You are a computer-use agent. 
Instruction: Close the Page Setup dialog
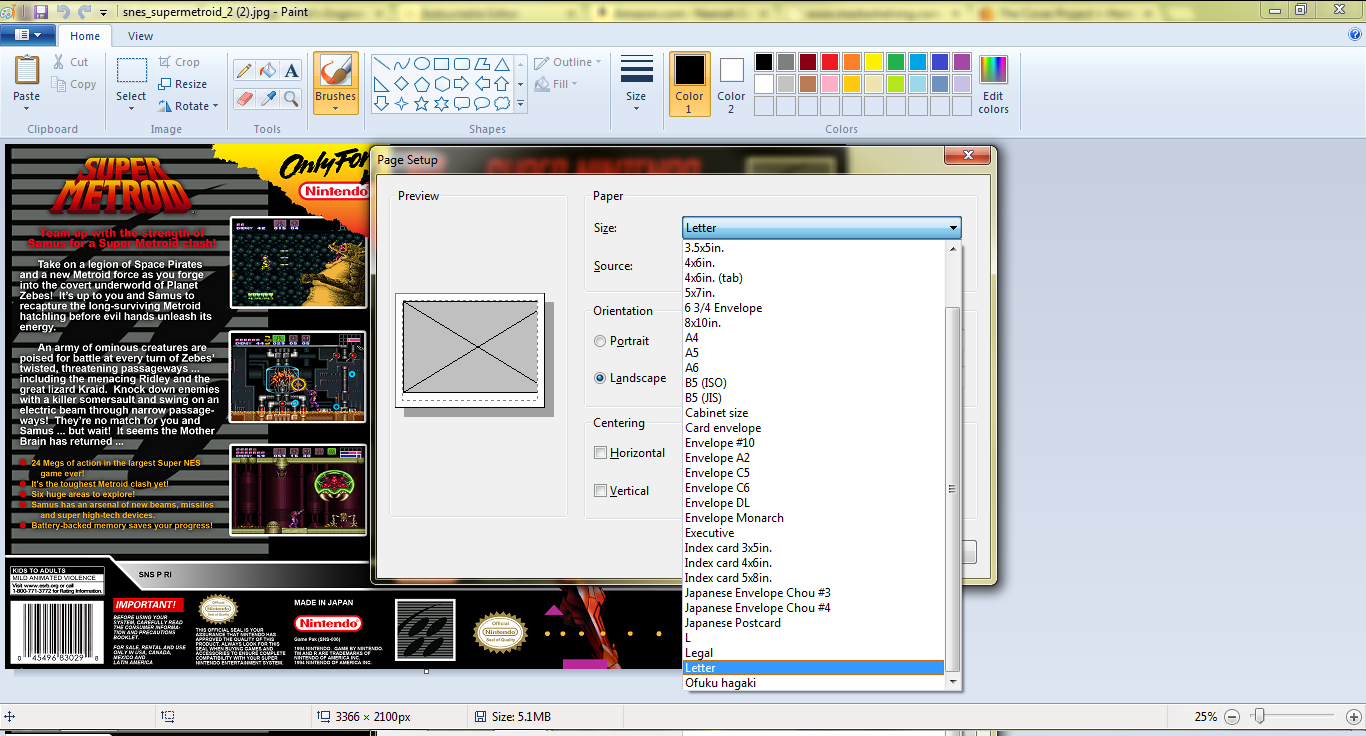[969, 155]
